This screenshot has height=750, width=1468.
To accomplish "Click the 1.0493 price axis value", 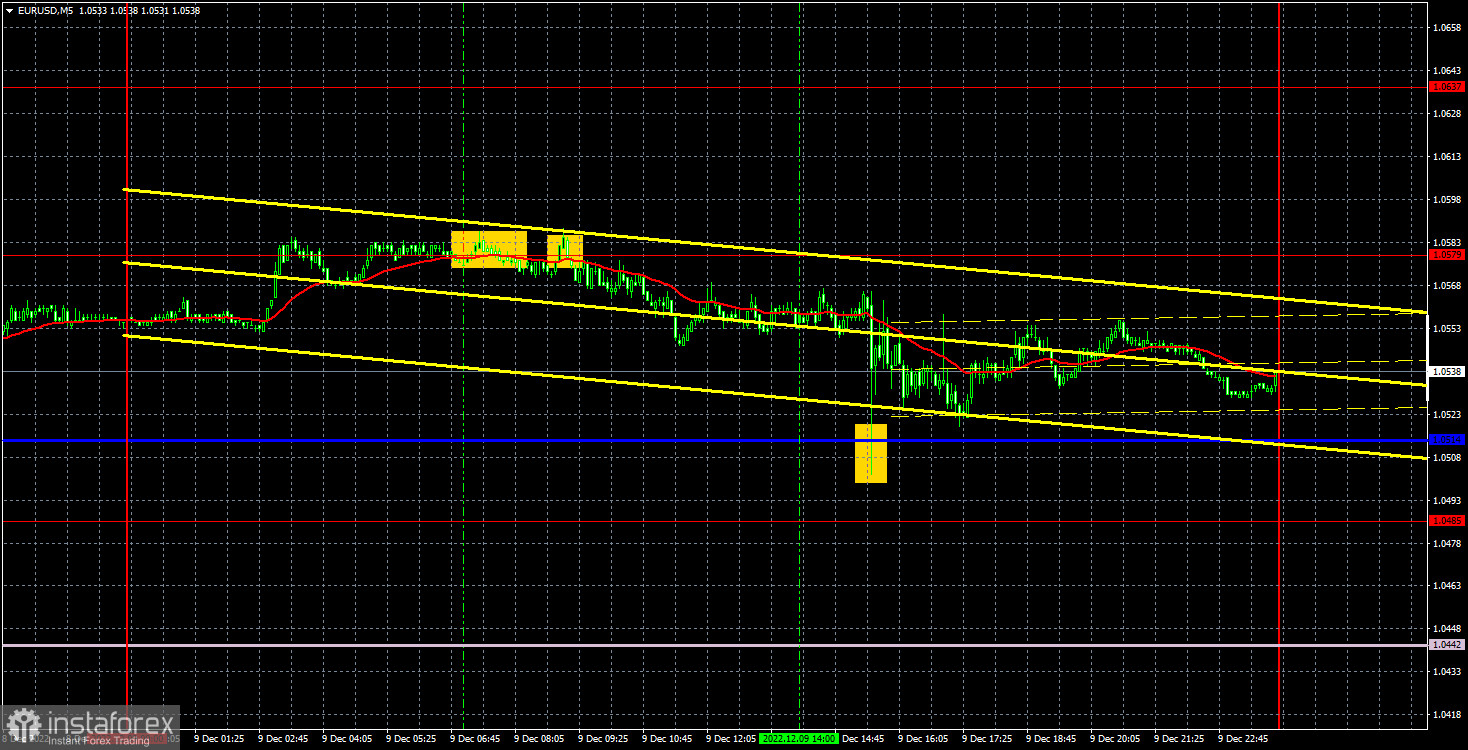I will (x=1447, y=500).
